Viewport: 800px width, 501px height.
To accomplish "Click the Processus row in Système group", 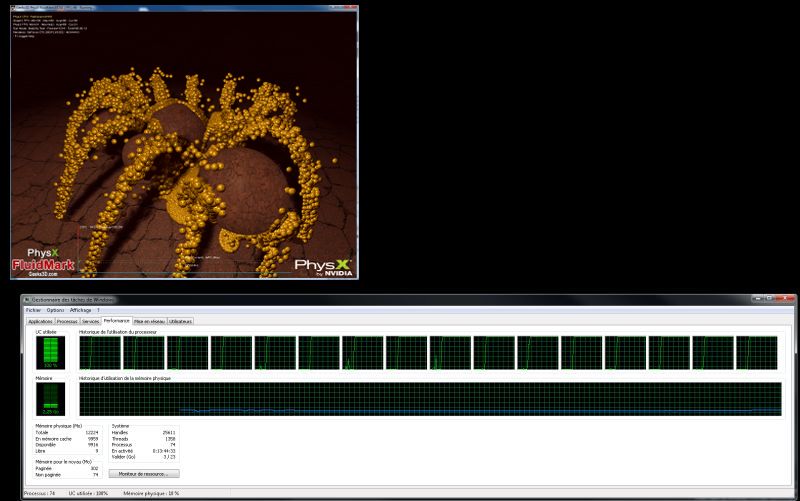I will click(x=143, y=445).
